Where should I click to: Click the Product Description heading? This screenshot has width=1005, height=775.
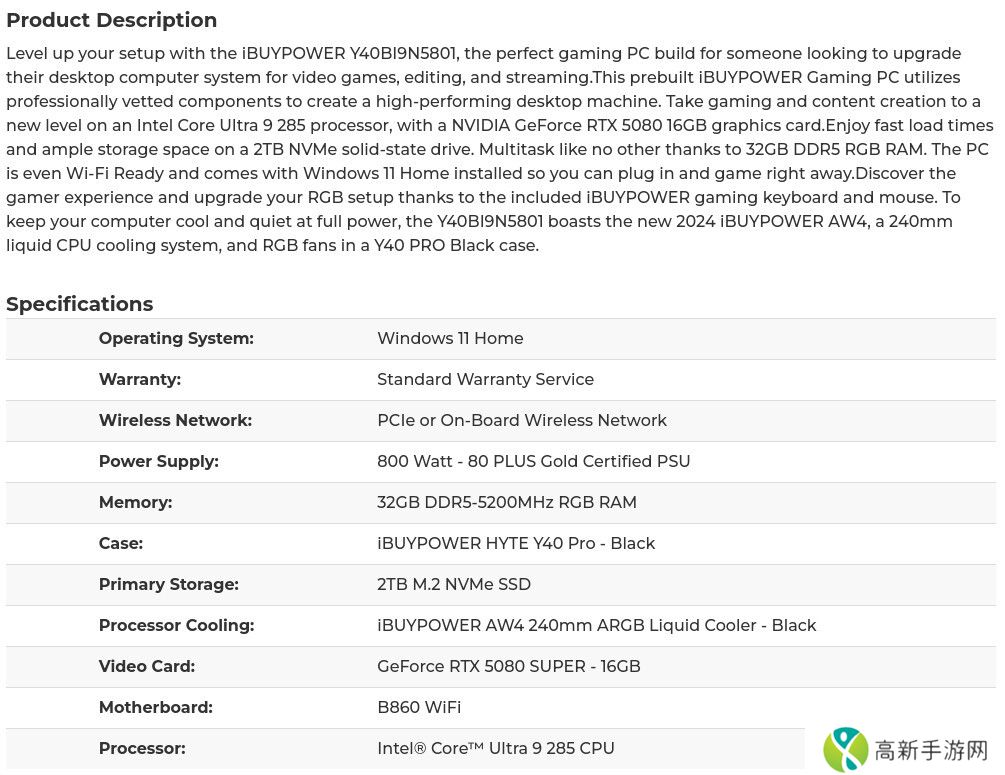(x=111, y=20)
